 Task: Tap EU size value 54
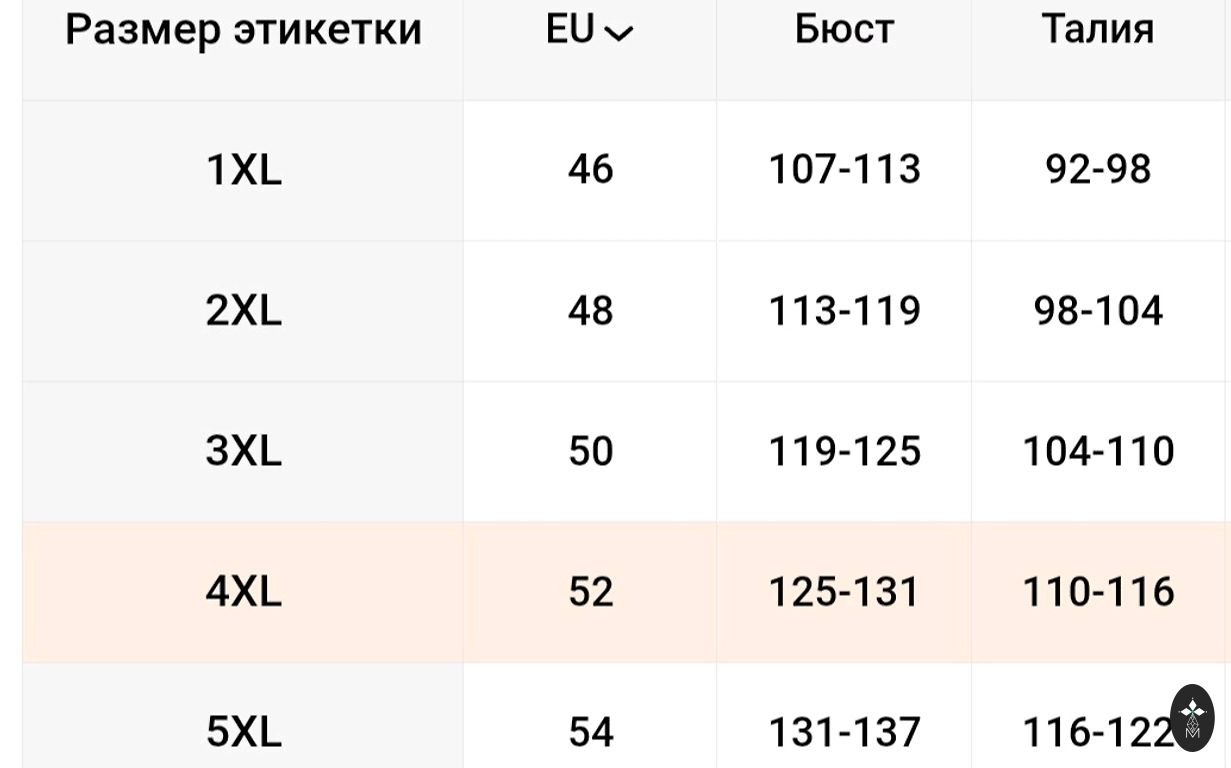(590, 732)
